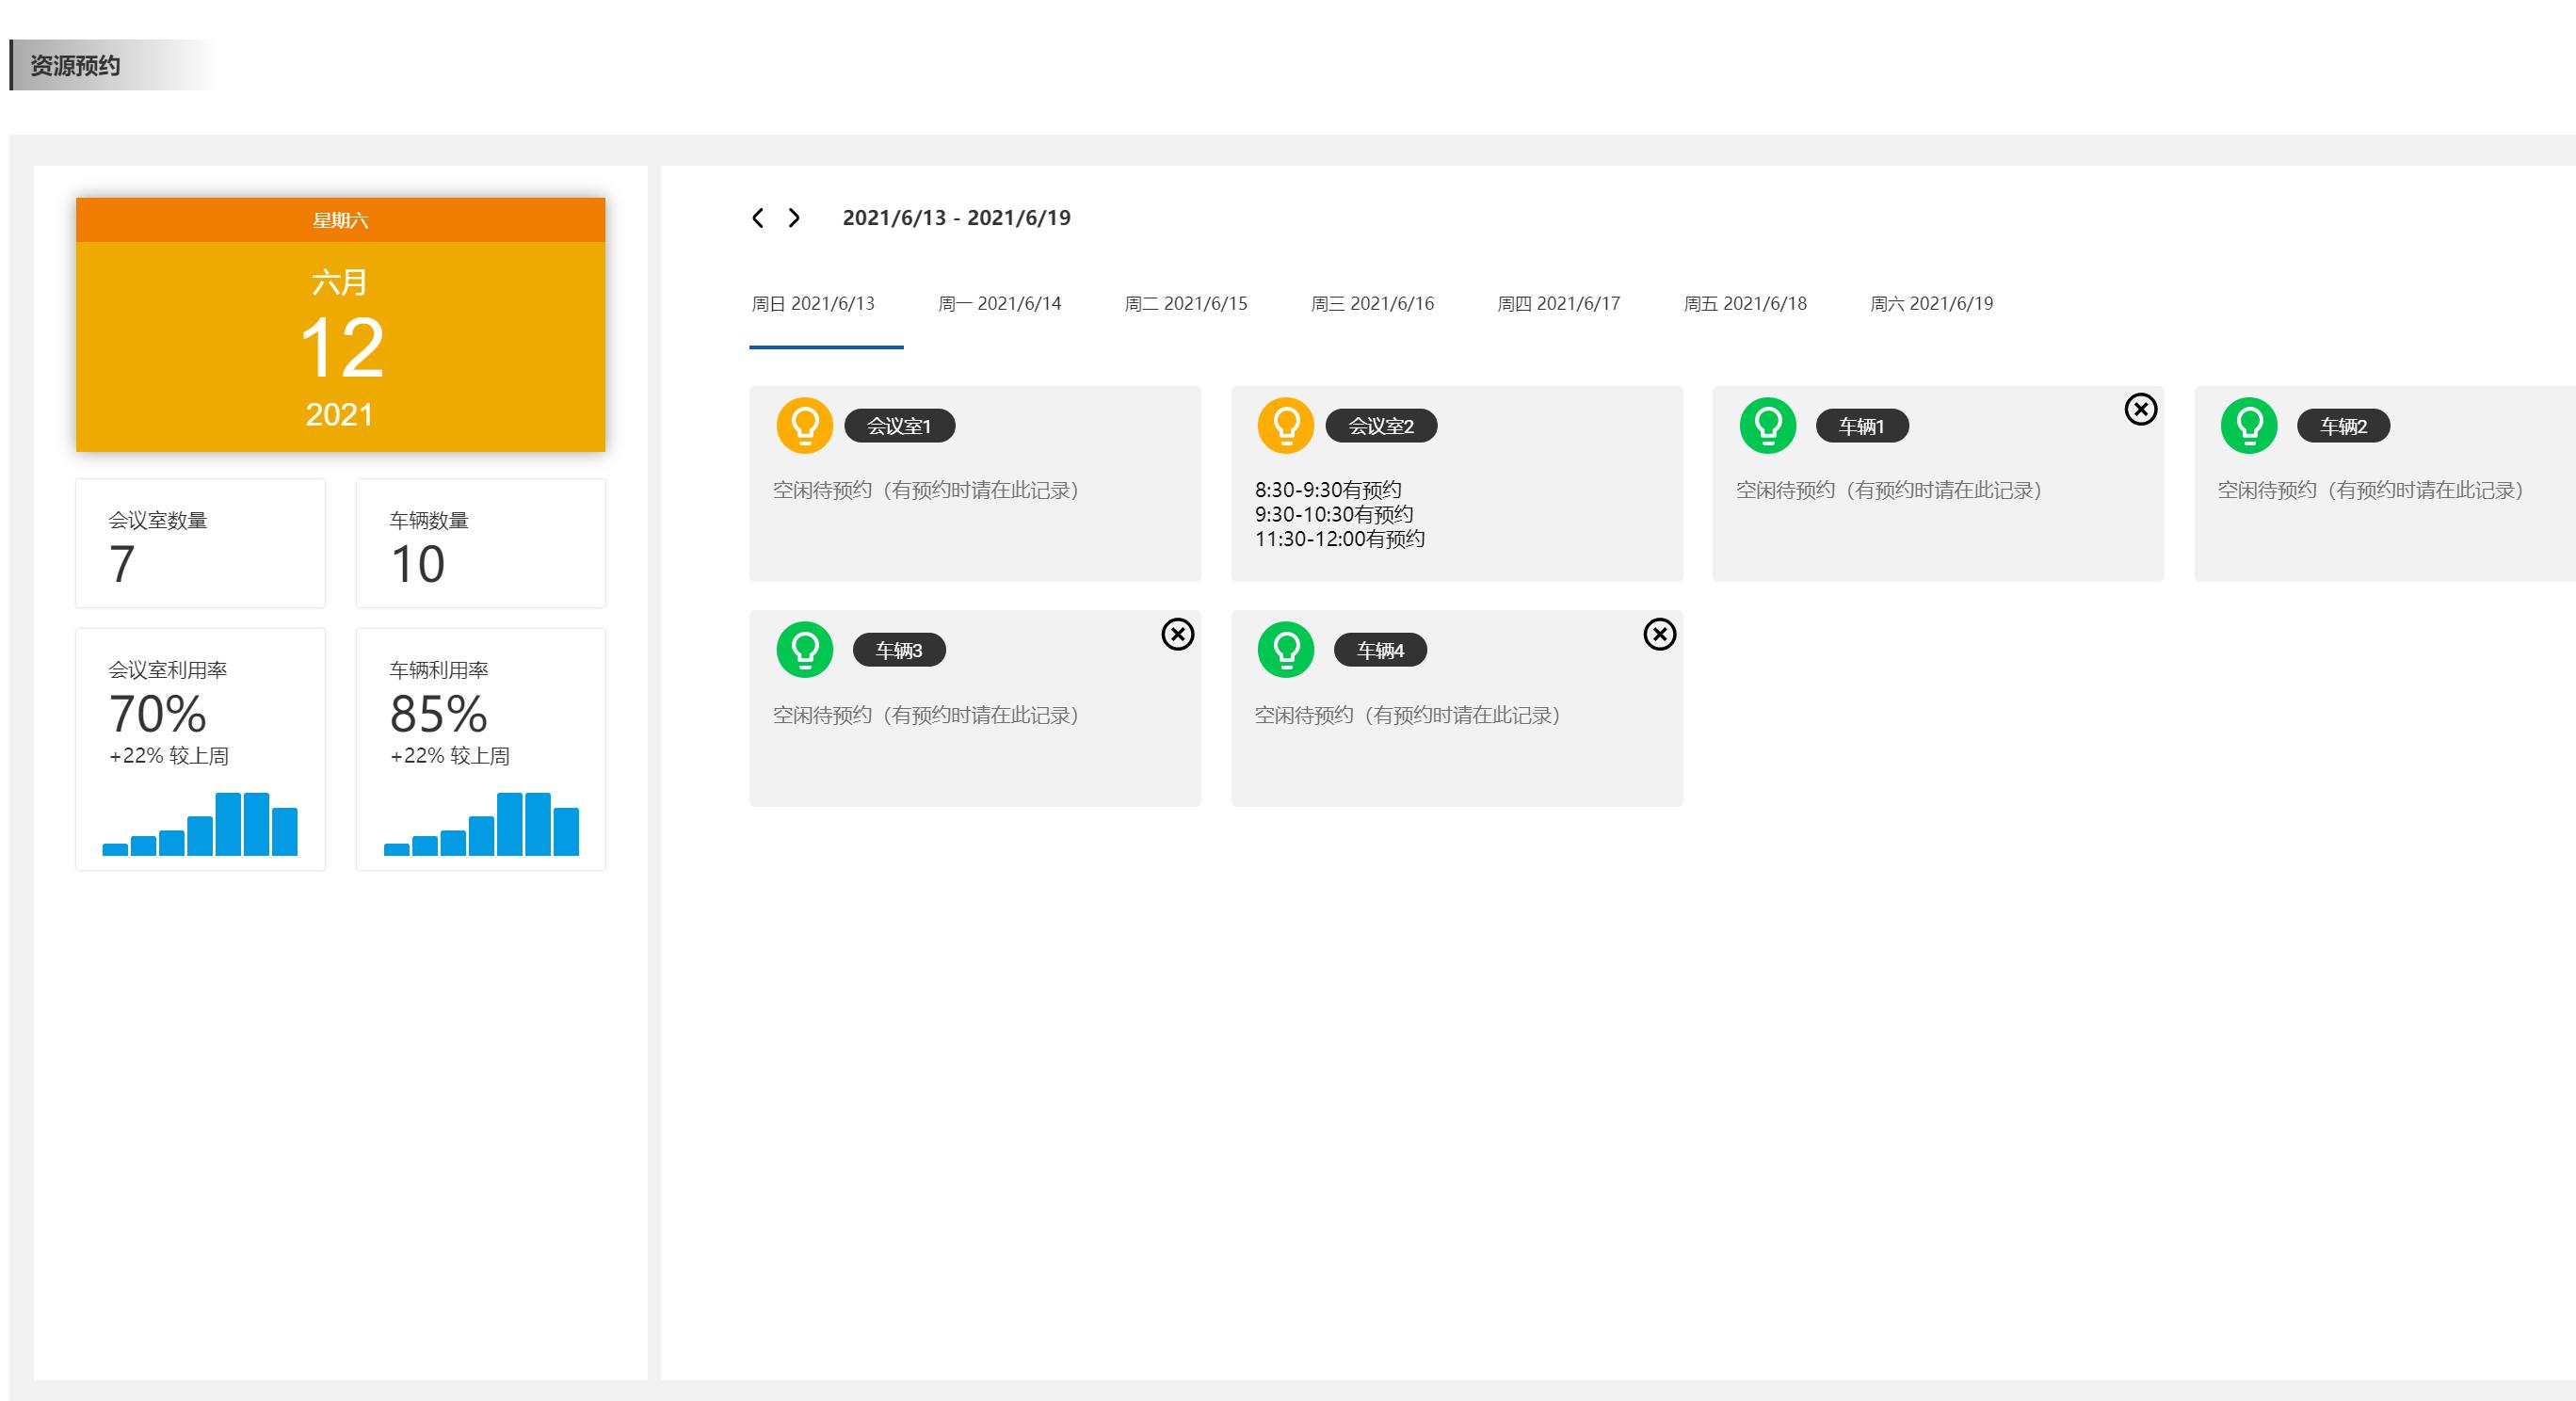
Task: Click the +22% 较上周 label under 85%
Action: (x=449, y=756)
